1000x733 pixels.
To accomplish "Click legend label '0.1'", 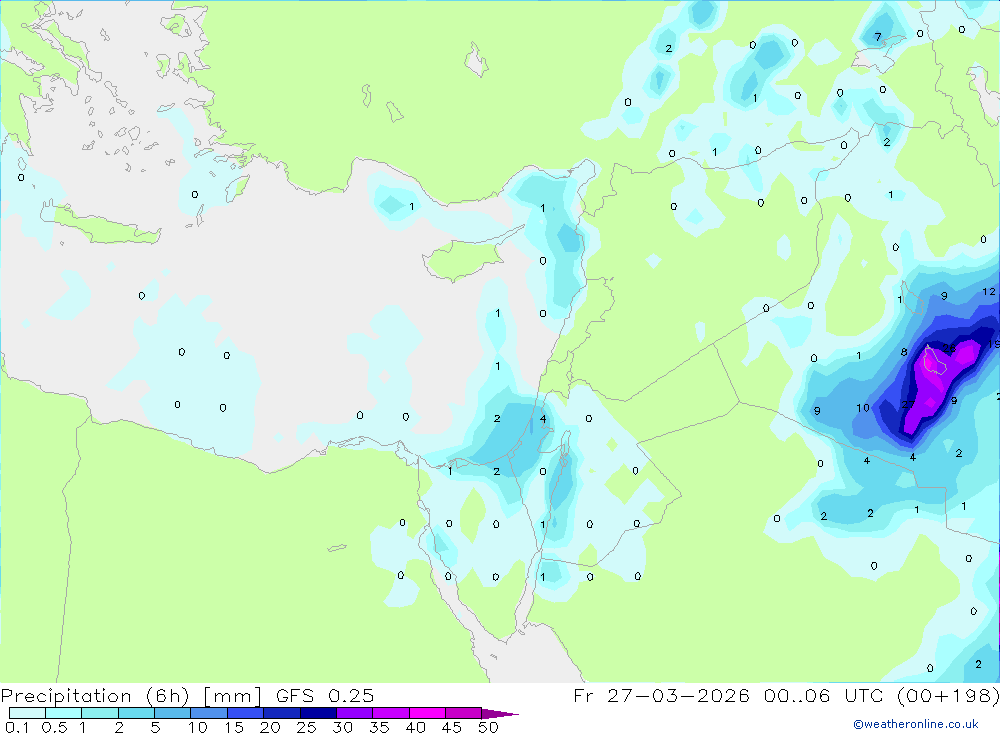I will click(17, 727).
